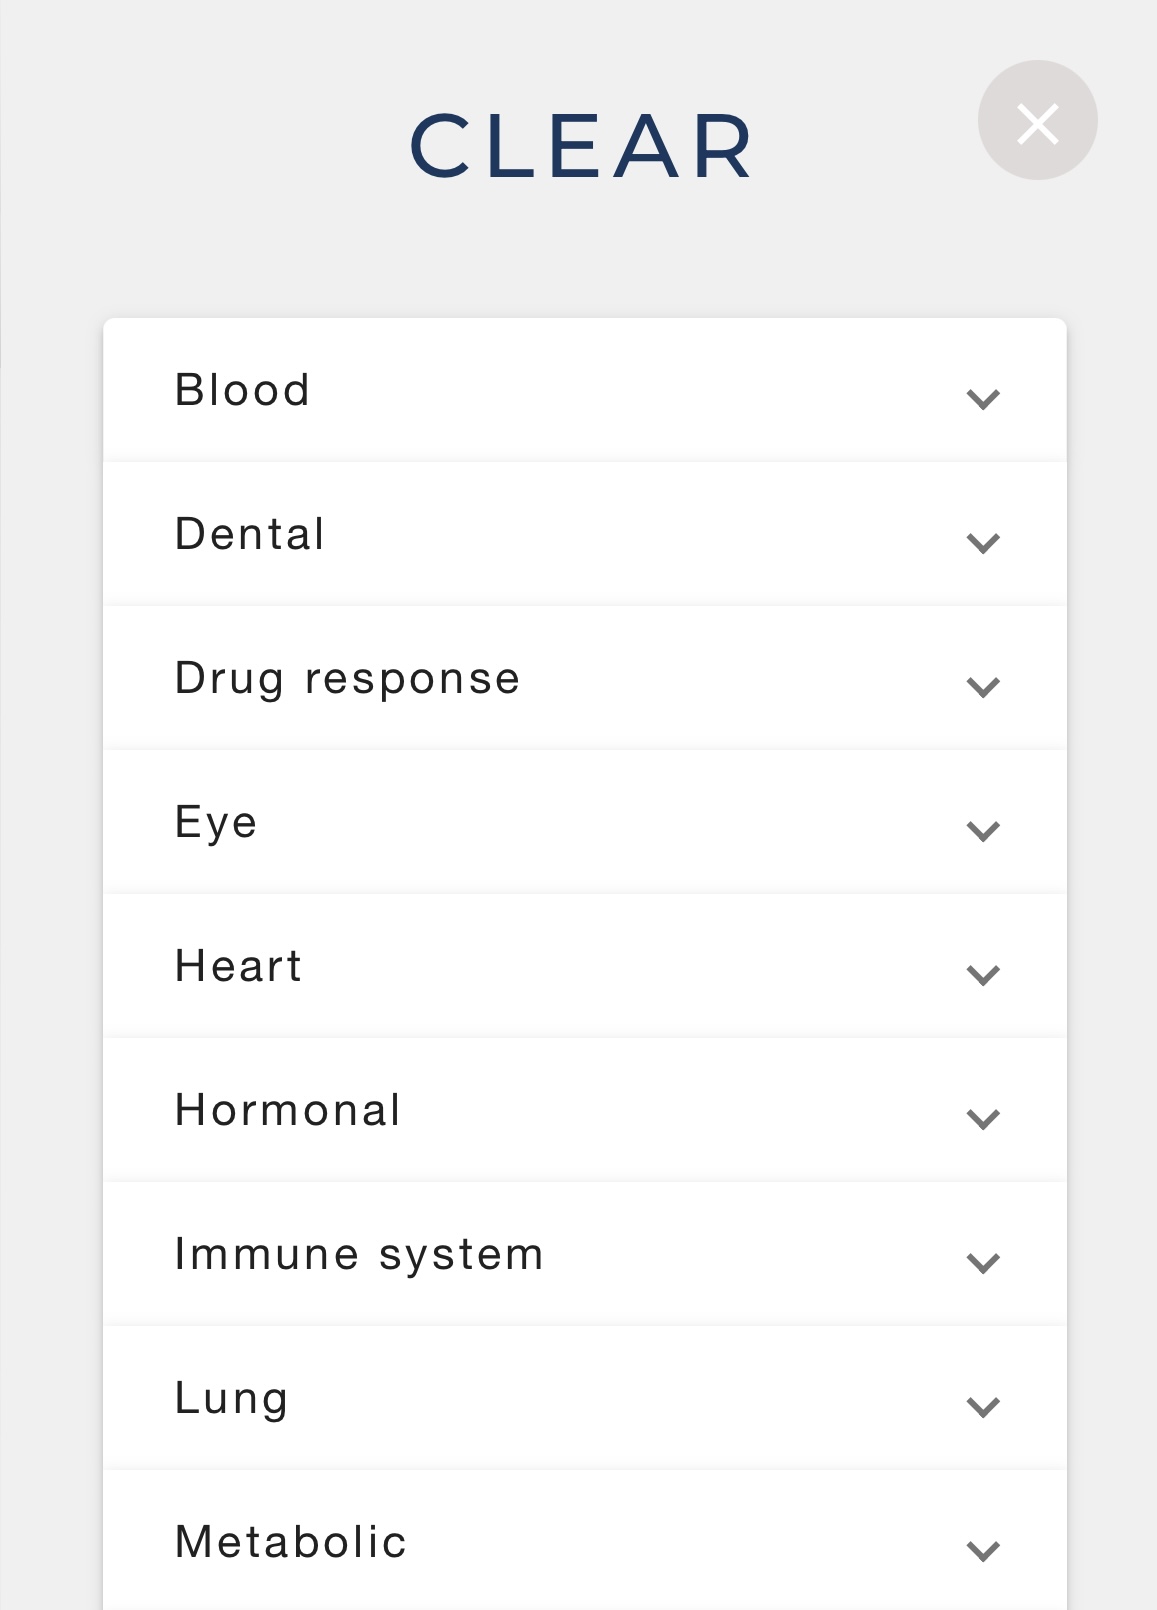Expand the Dental category chevron
The width and height of the screenshot is (1157, 1610).
[983, 543]
